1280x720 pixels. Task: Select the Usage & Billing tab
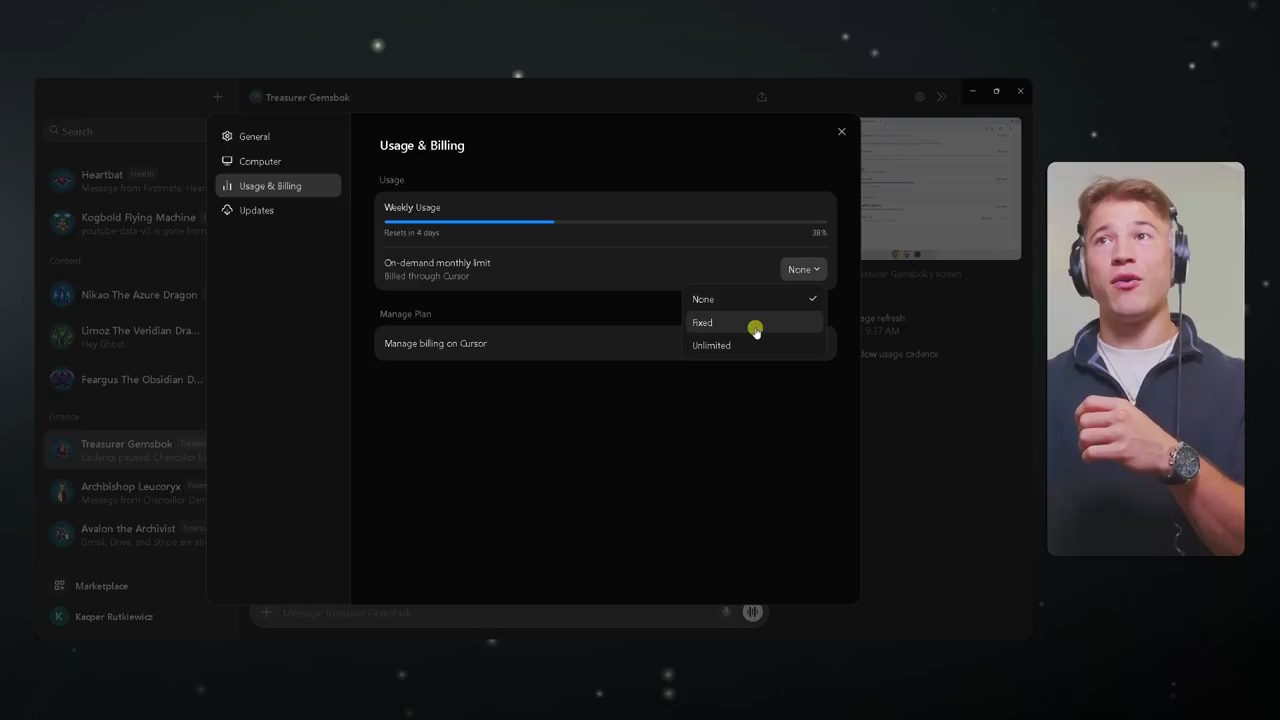coord(278,185)
